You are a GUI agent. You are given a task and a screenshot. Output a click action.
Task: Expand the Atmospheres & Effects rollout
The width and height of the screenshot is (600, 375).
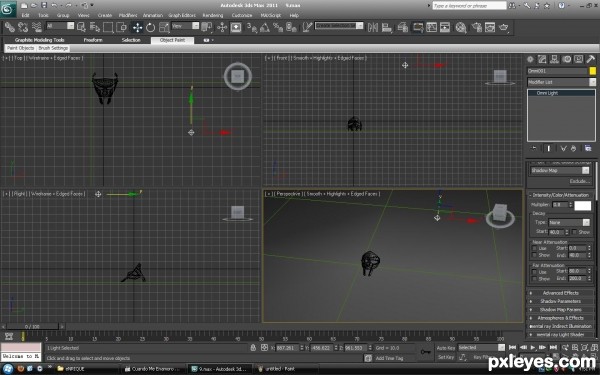coord(560,318)
